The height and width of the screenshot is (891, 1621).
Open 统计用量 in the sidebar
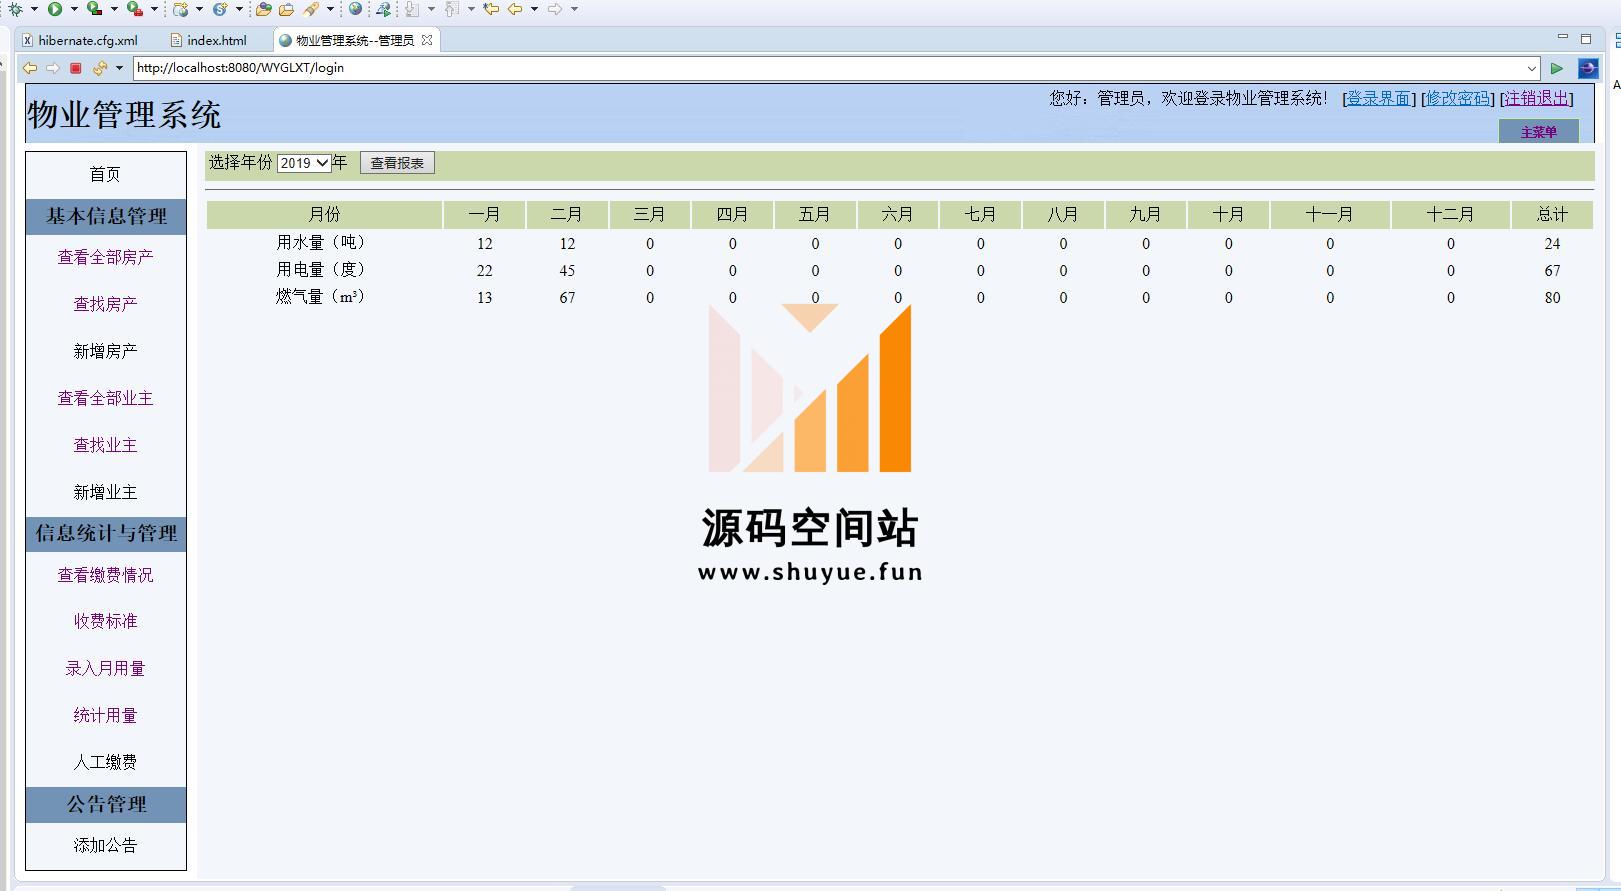(x=105, y=715)
